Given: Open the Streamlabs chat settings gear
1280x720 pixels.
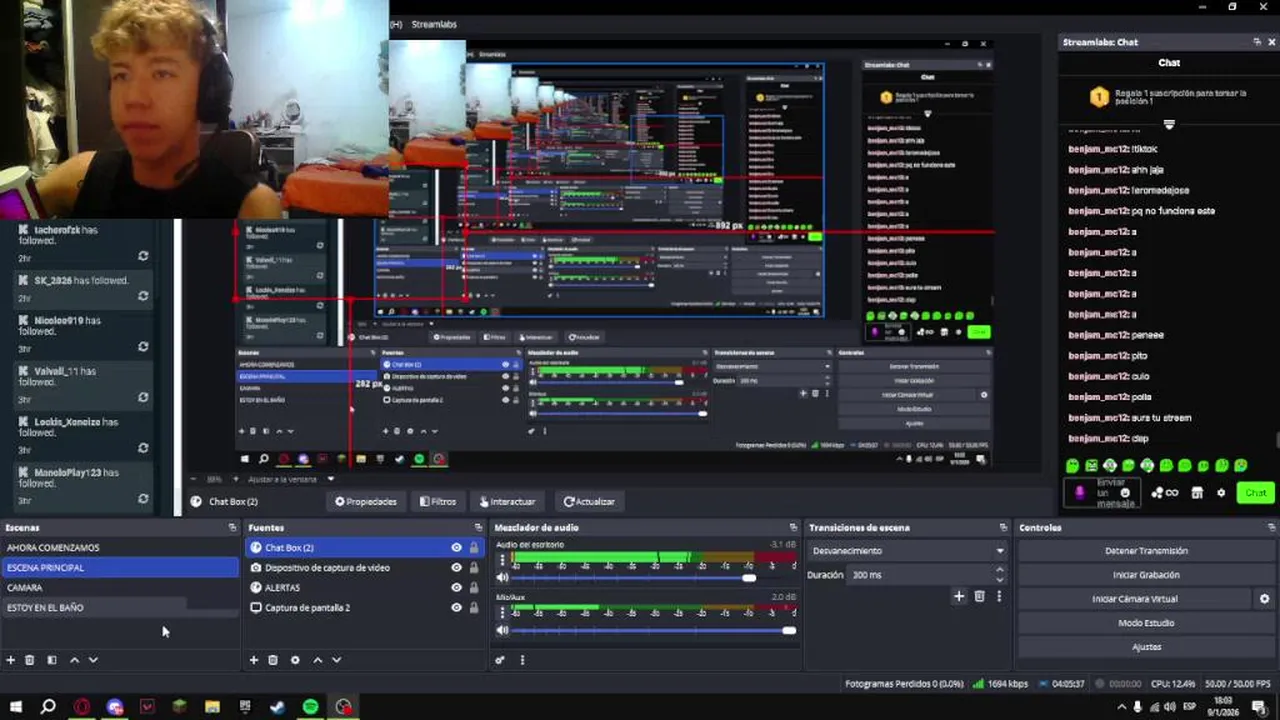Looking at the screenshot, I should coord(1221,493).
